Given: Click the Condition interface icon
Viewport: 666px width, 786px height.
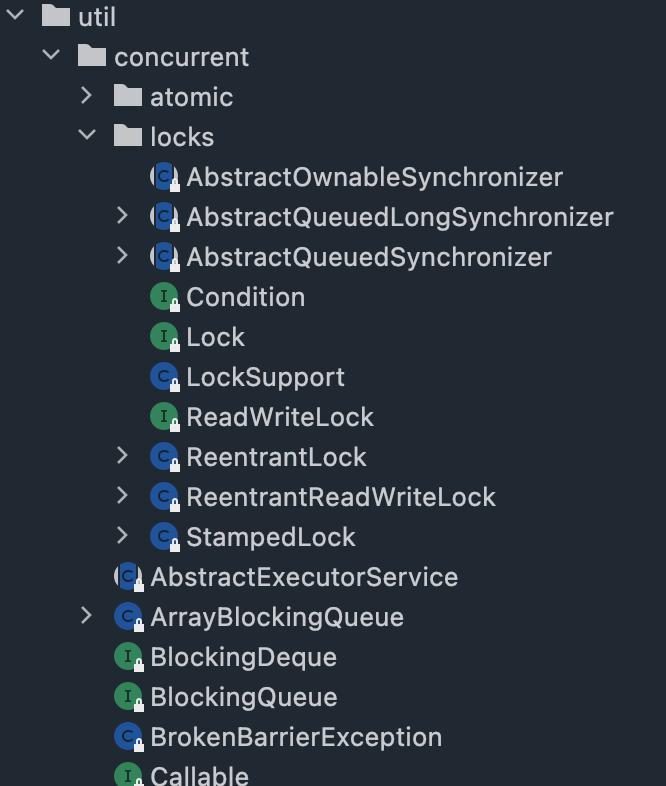Looking at the screenshot, I should [165, 297].
